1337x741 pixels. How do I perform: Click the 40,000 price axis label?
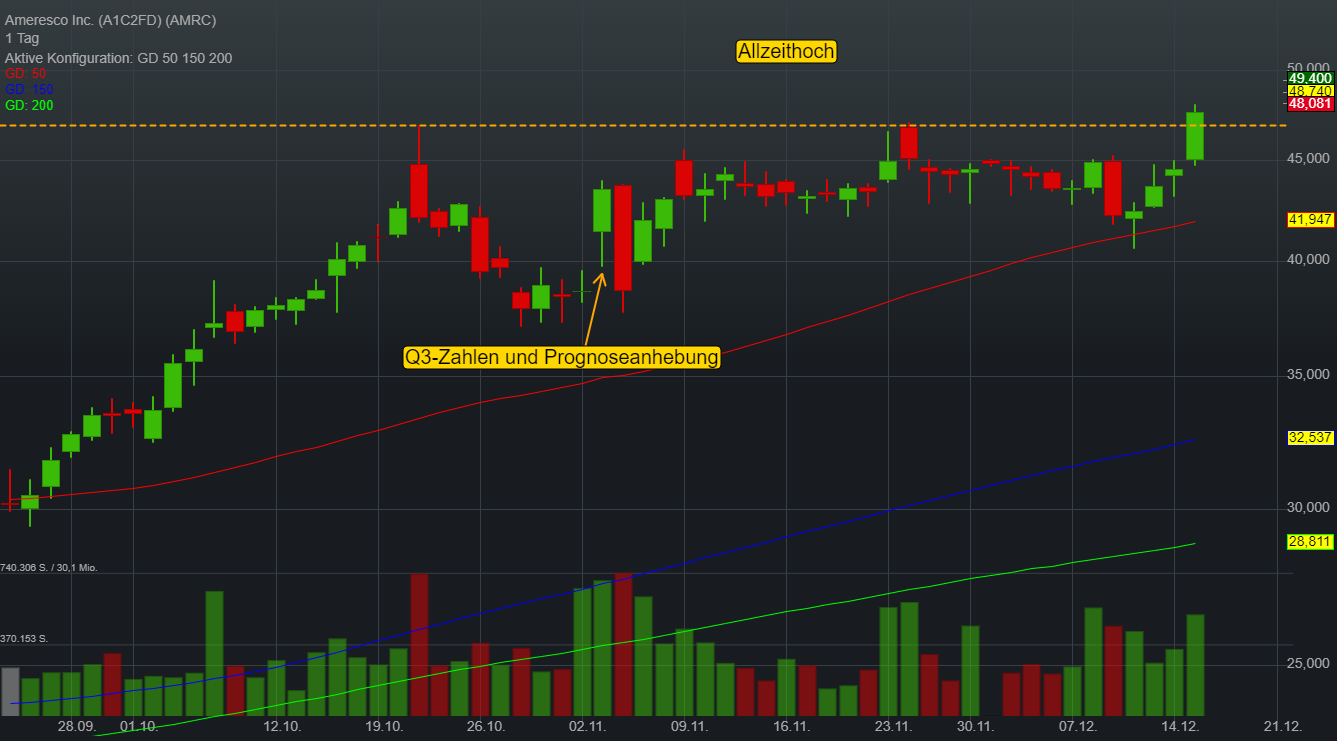click(1309, 259)
